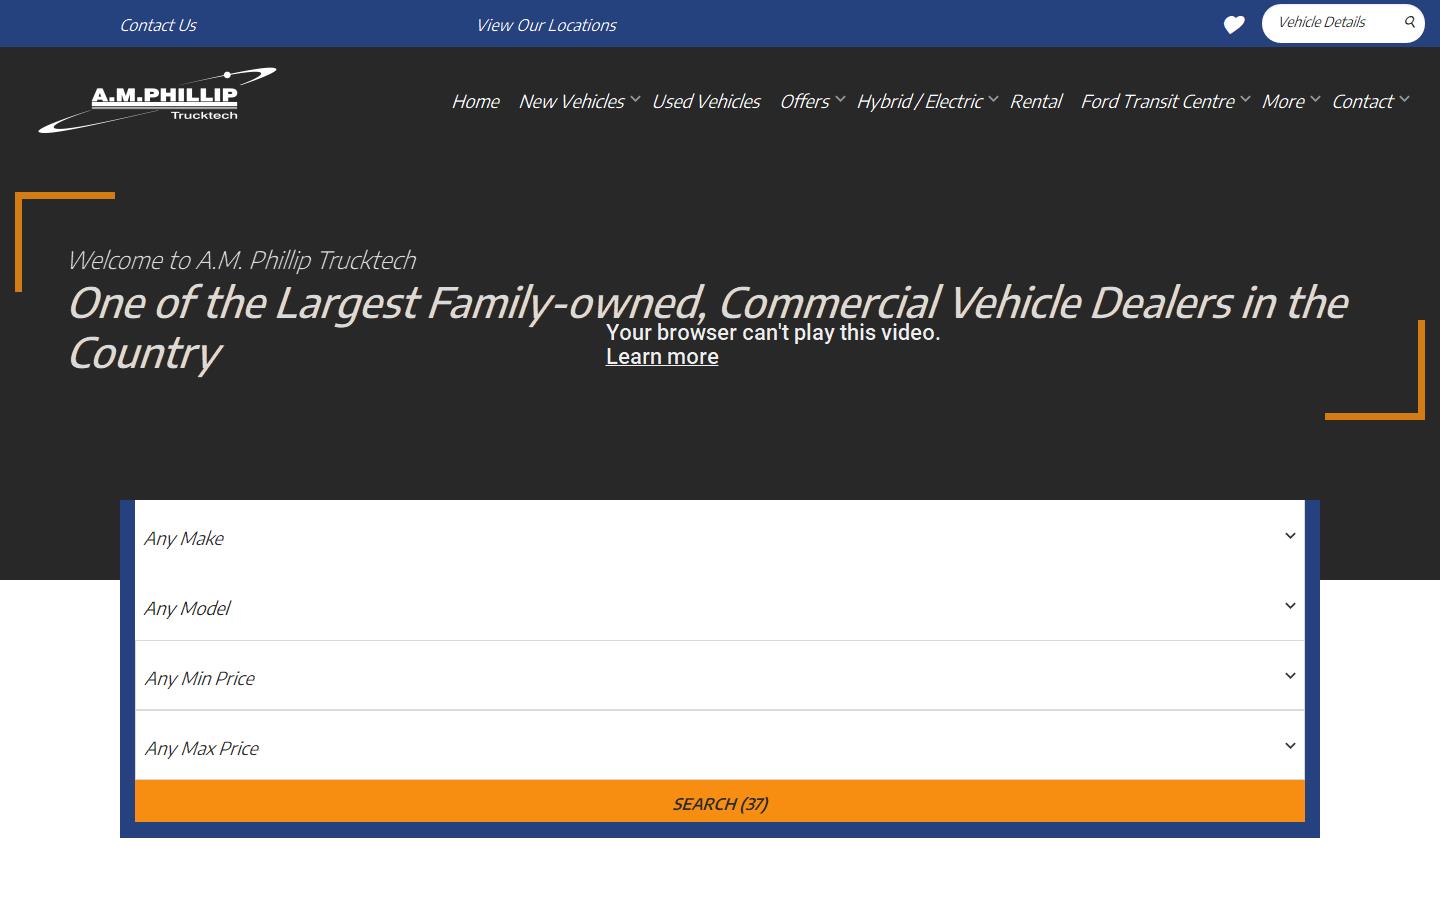Select the Home menu item
1440x900 pixels.
[x=475, y=101]
